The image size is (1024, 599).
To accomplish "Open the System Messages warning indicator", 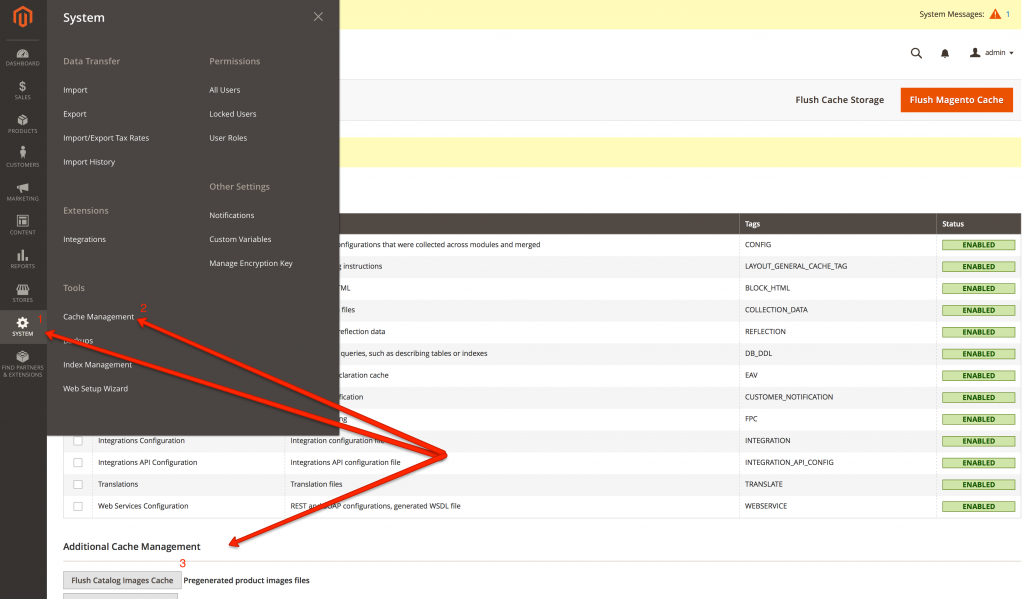I will (x=994, y=14).
